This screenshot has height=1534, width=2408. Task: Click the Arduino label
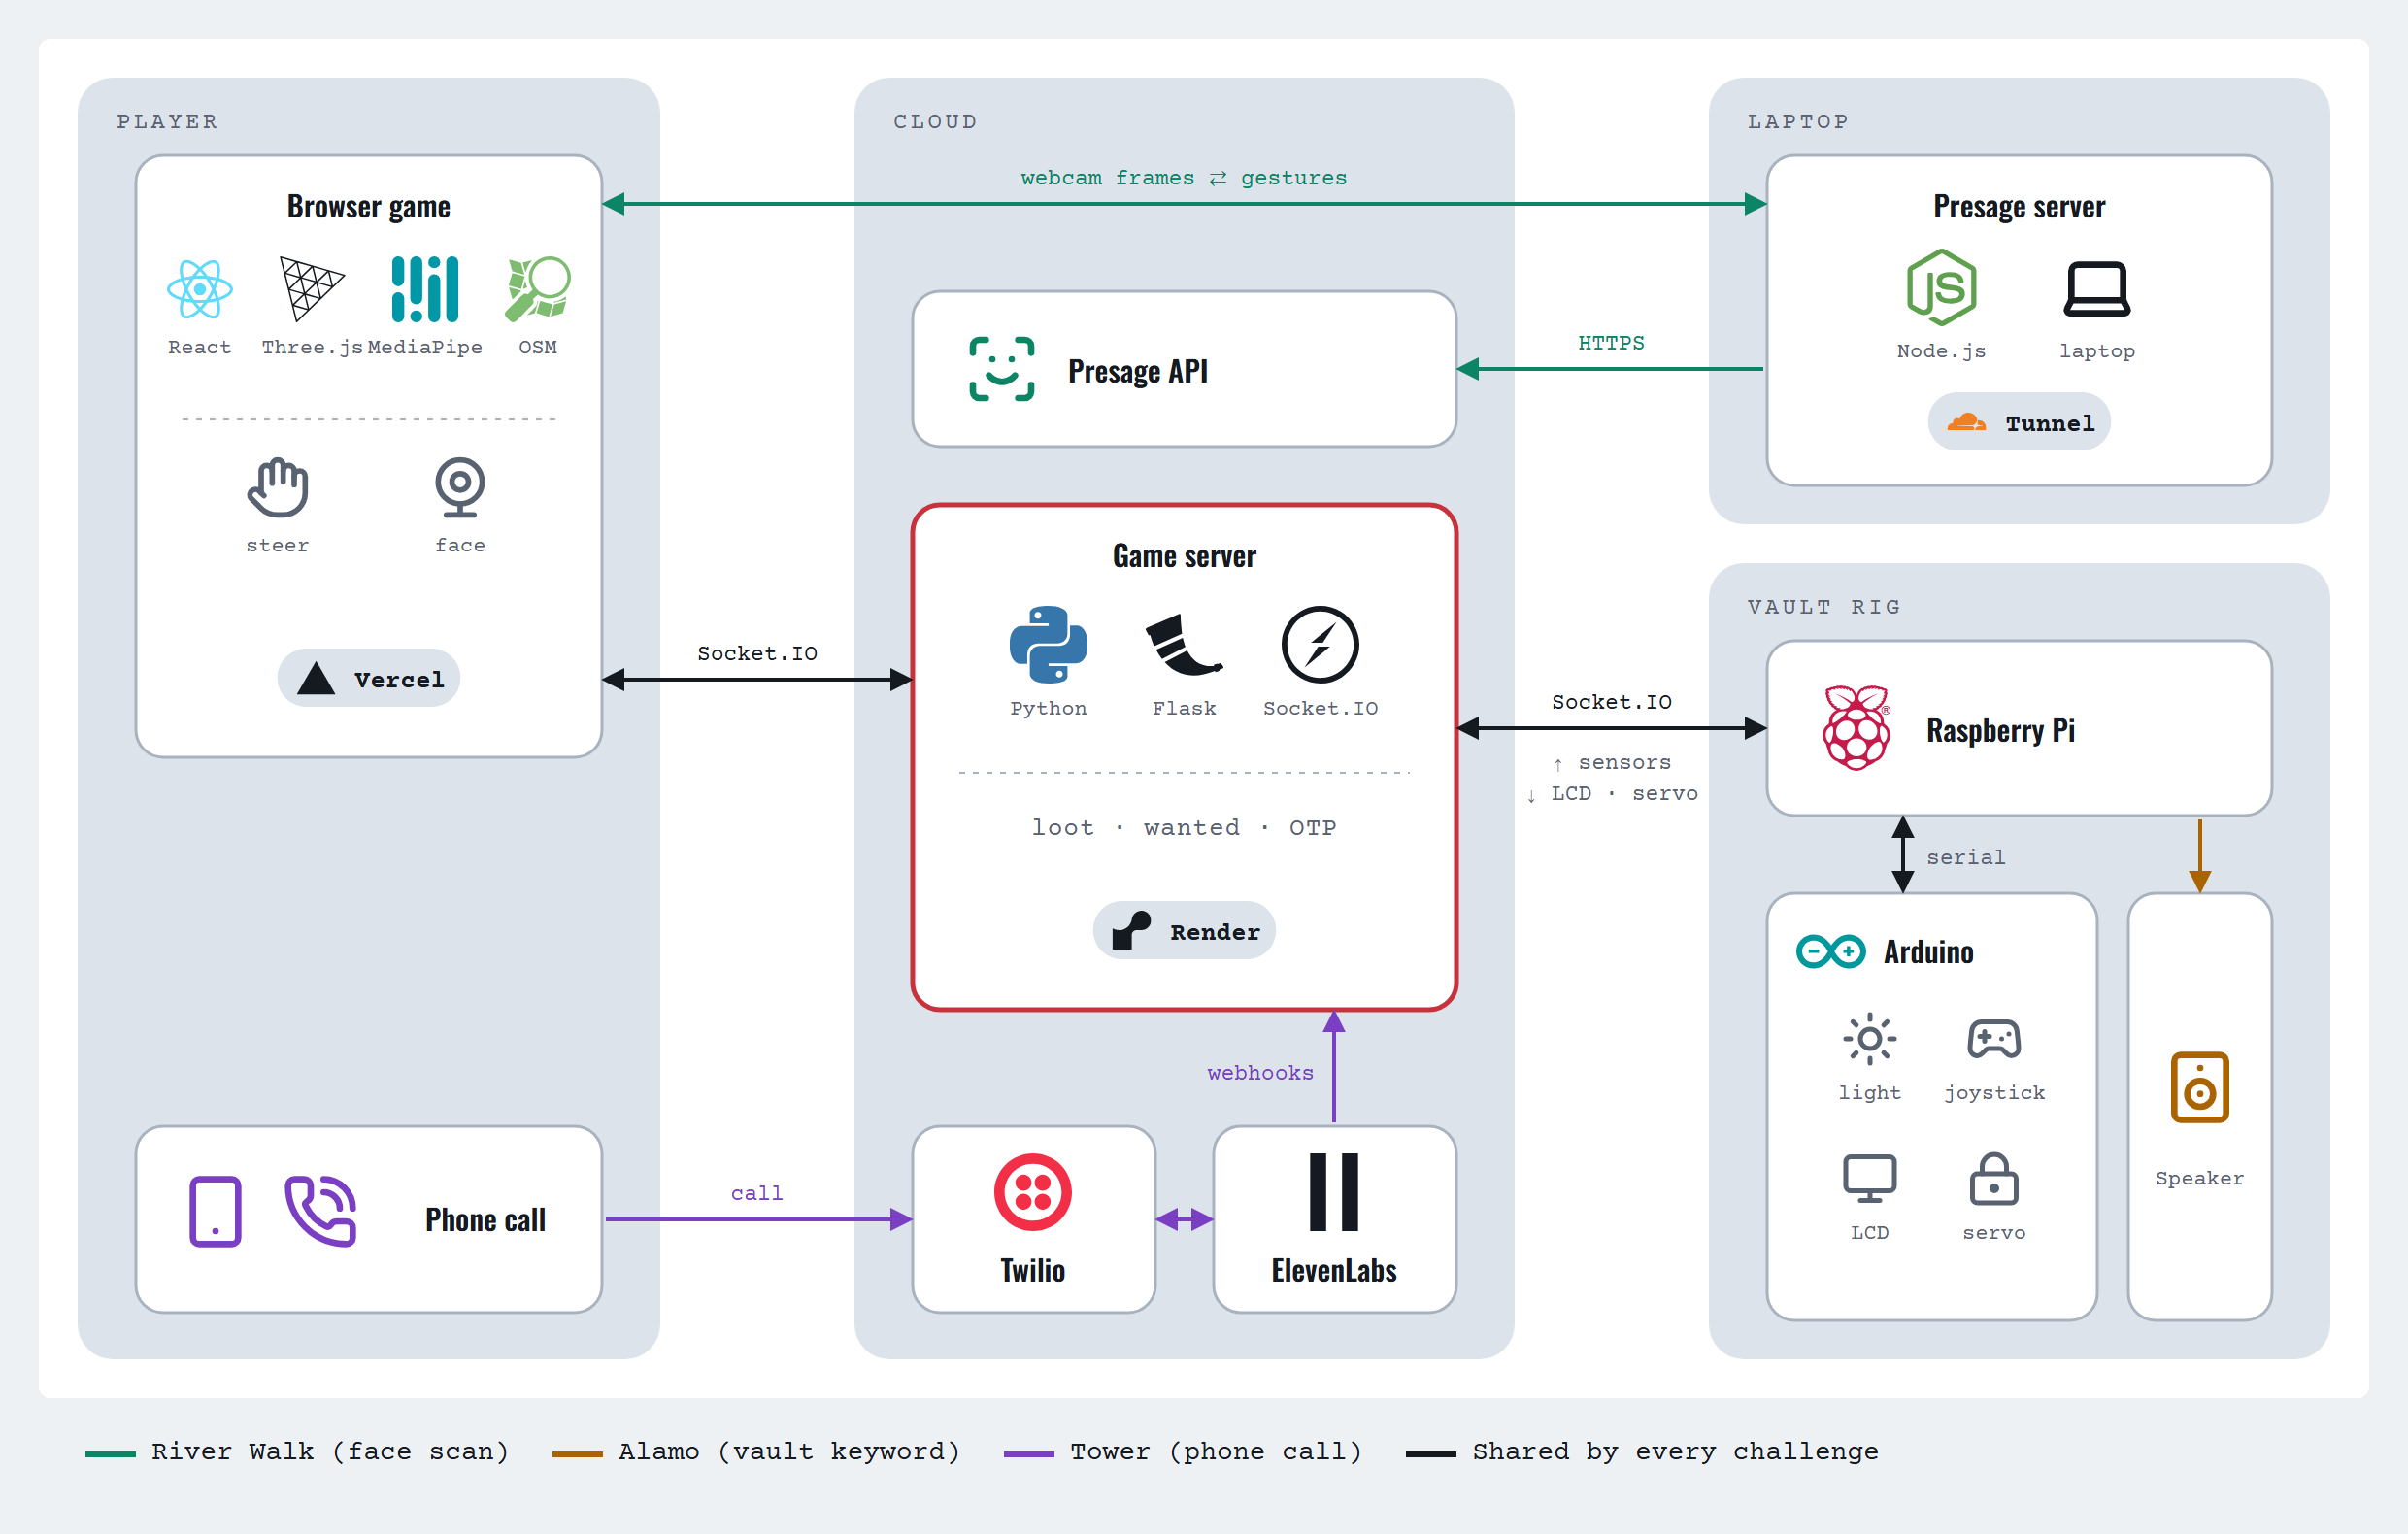click(1928, 952)
